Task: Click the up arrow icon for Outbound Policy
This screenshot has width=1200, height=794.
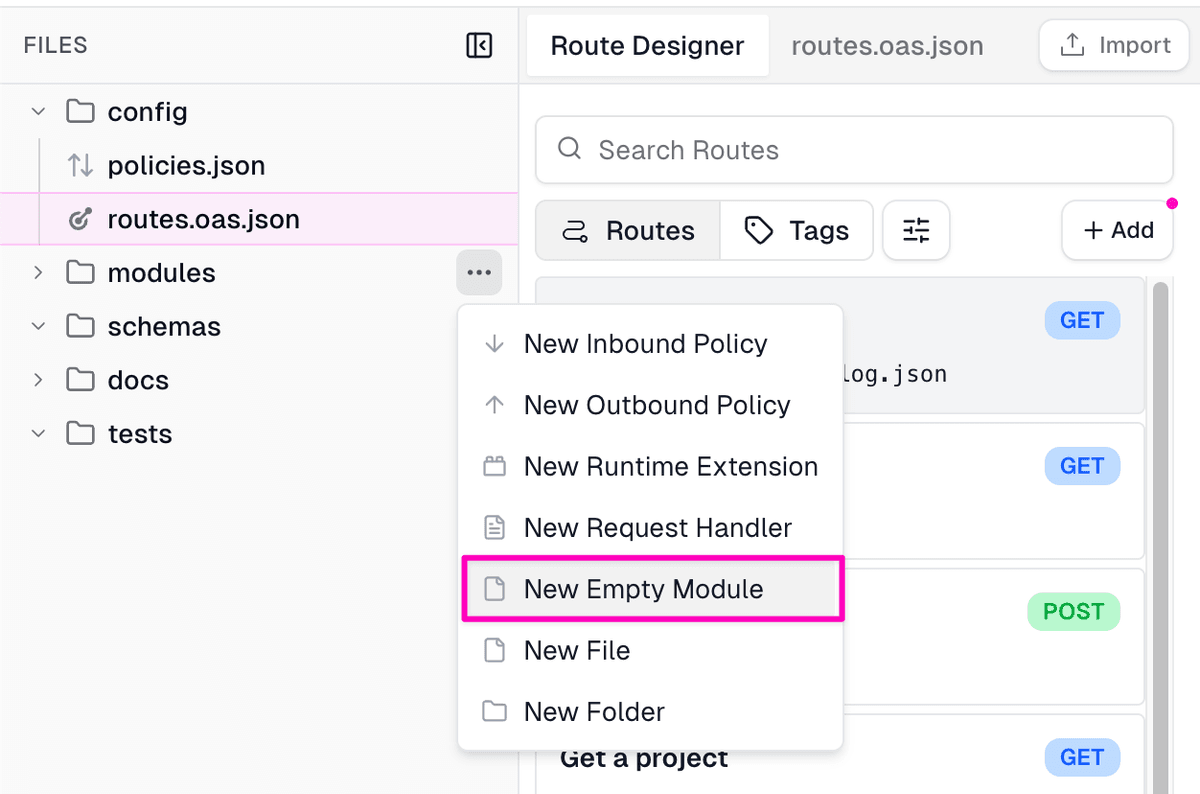Action: pos(494,405)
